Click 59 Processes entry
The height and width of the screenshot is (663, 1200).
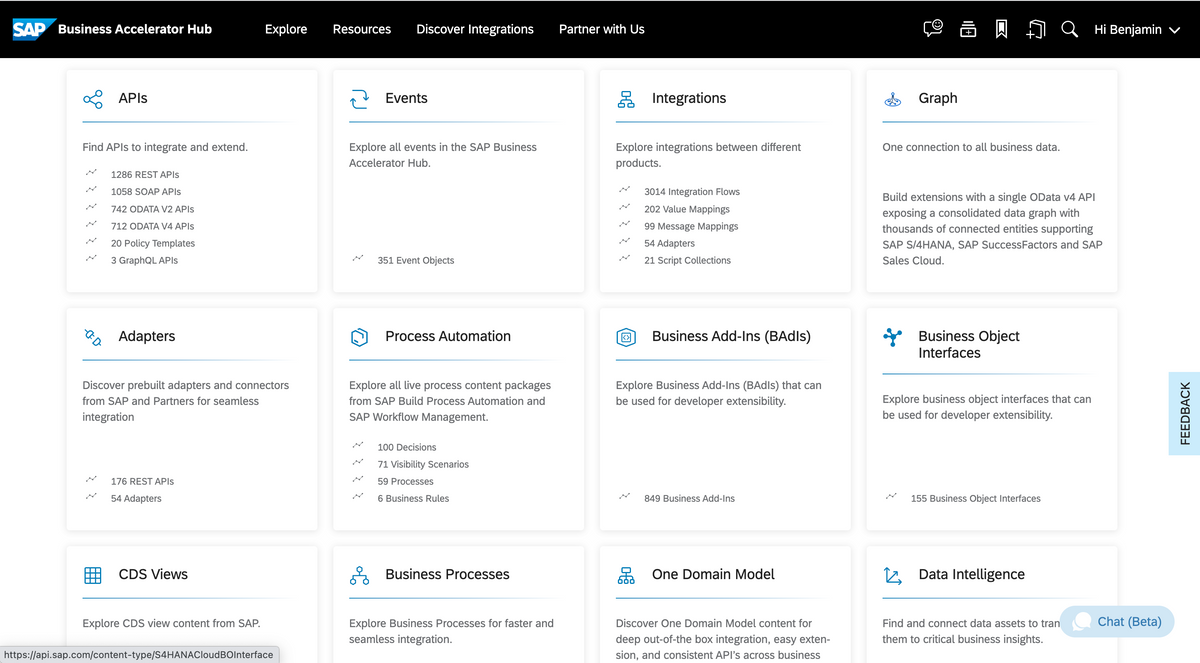(405, 481)
